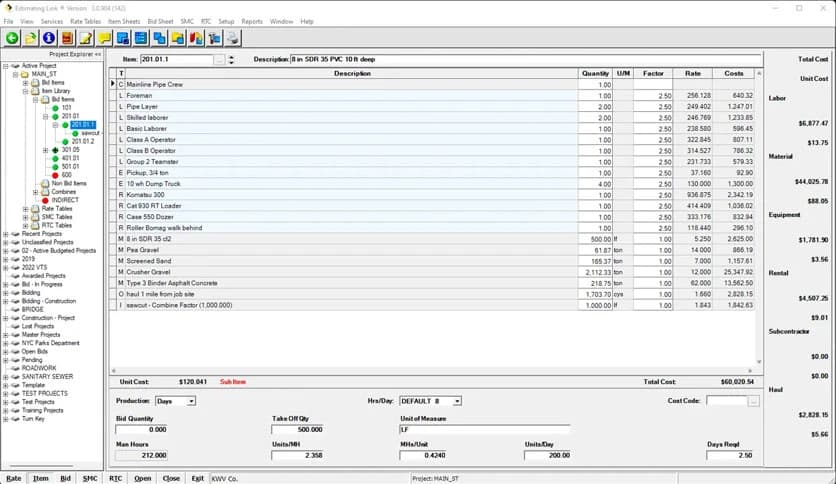Select the NYC Parks Department project group

pos(50,343)
